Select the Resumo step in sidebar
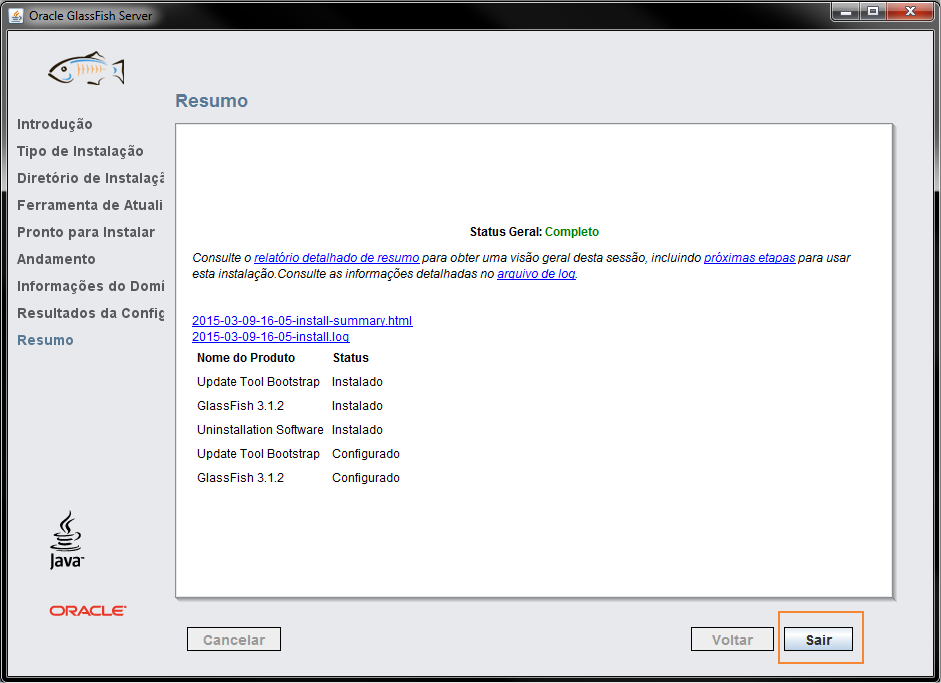Image resolution: width=941 pixels, height=683 pixels. pos(45,340)
